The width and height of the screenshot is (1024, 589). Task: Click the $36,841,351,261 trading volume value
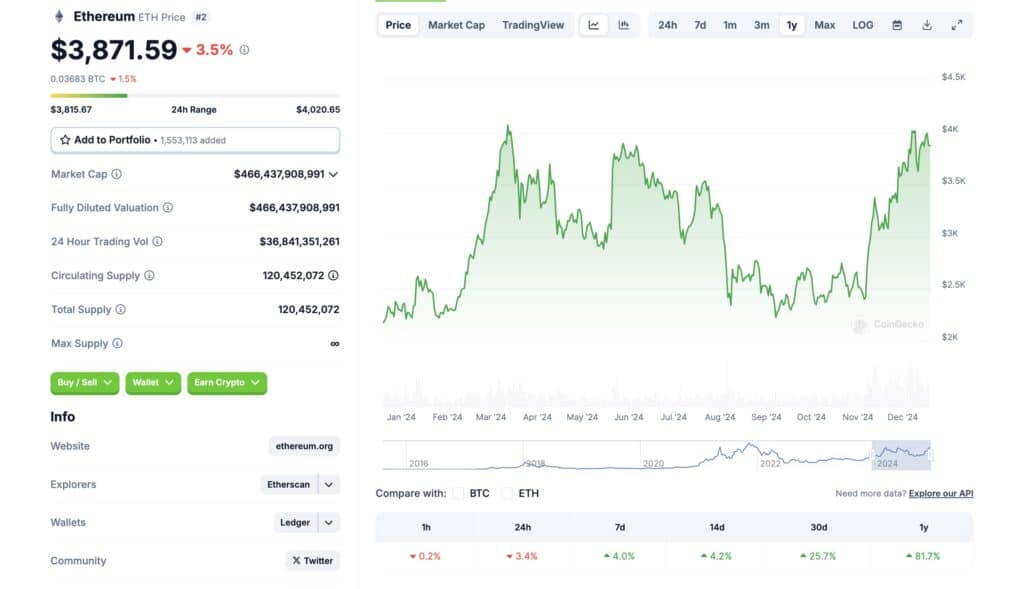click(300, 242)
